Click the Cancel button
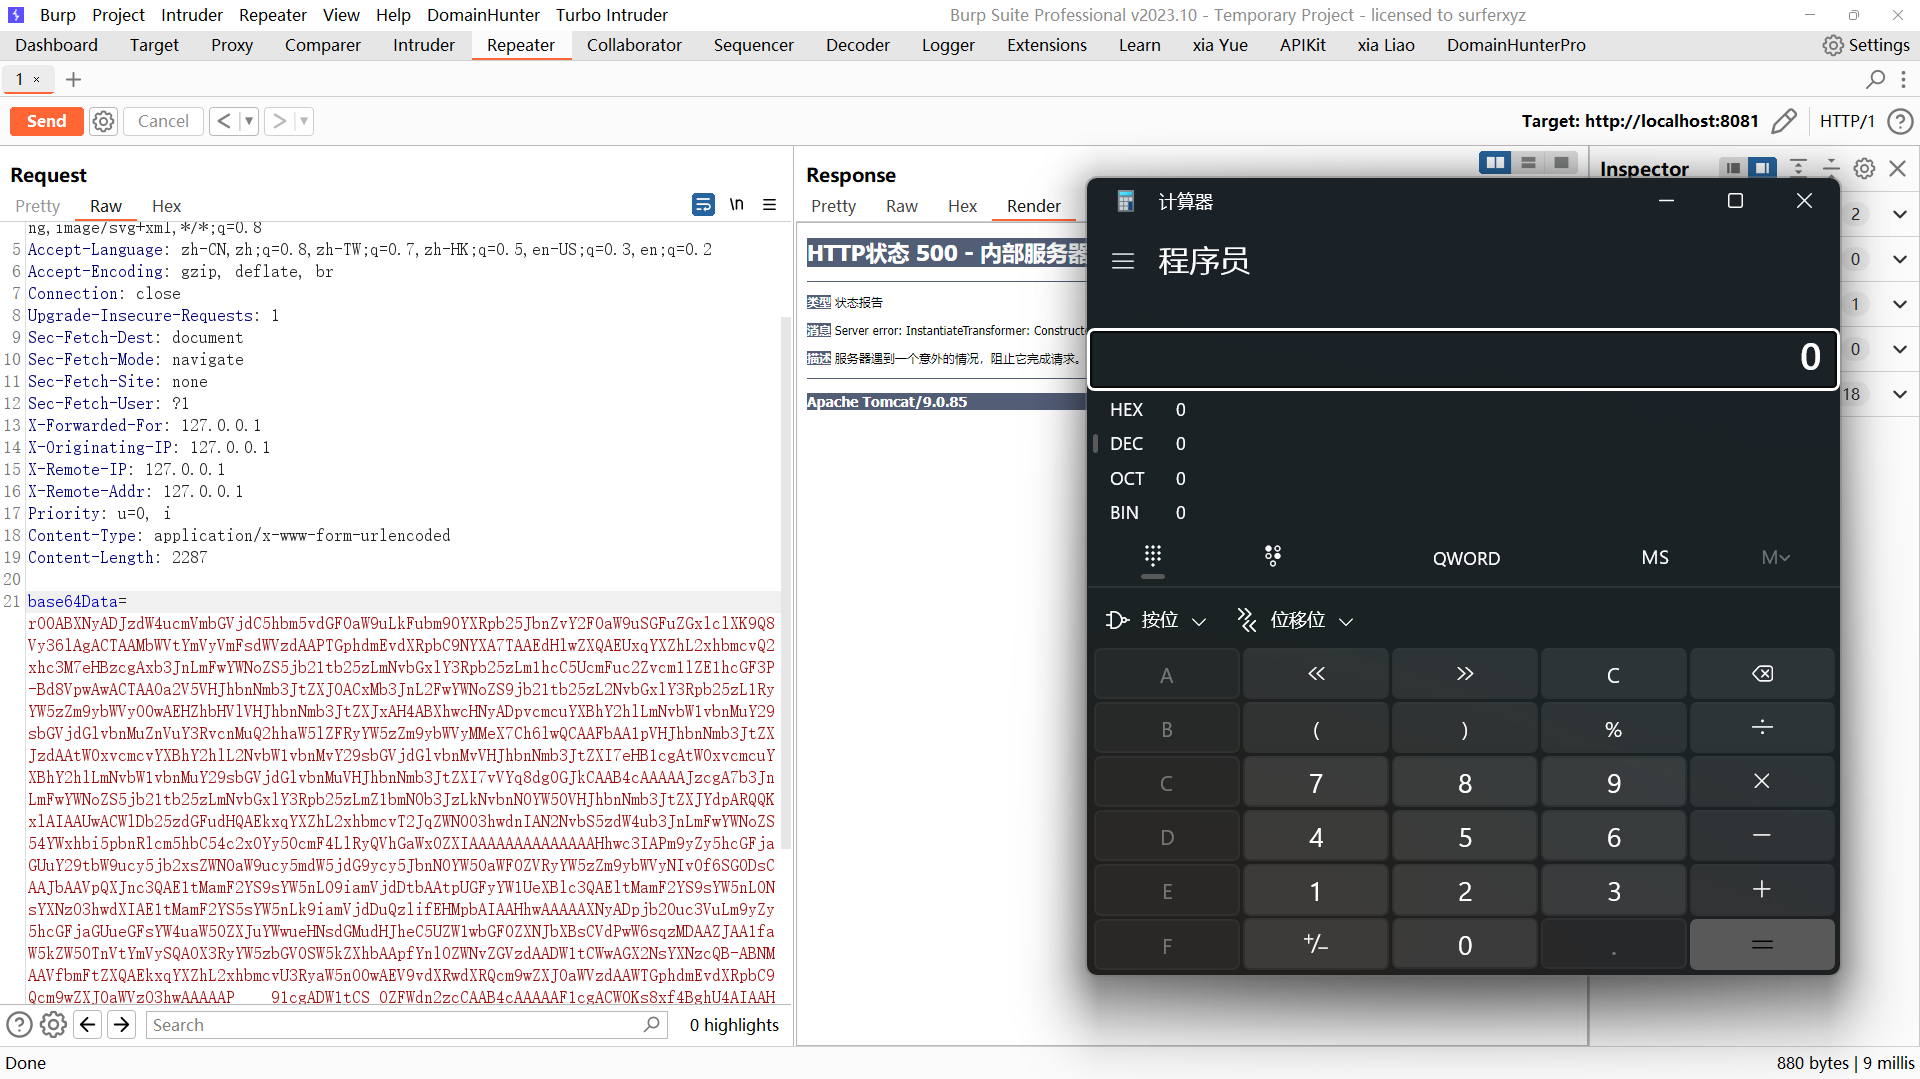This screenshot has height=1079, width=1920. [x=163, y=121]
